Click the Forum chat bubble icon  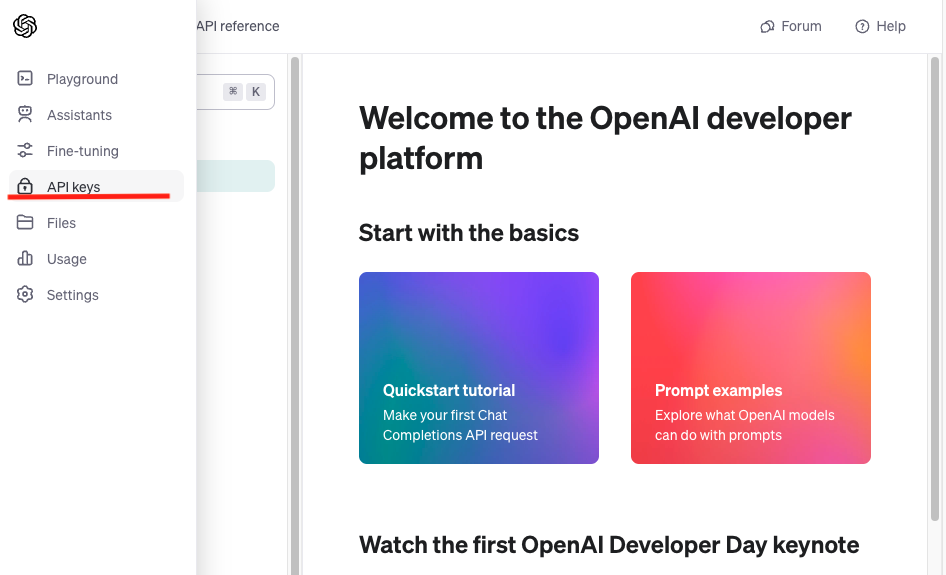767,27
